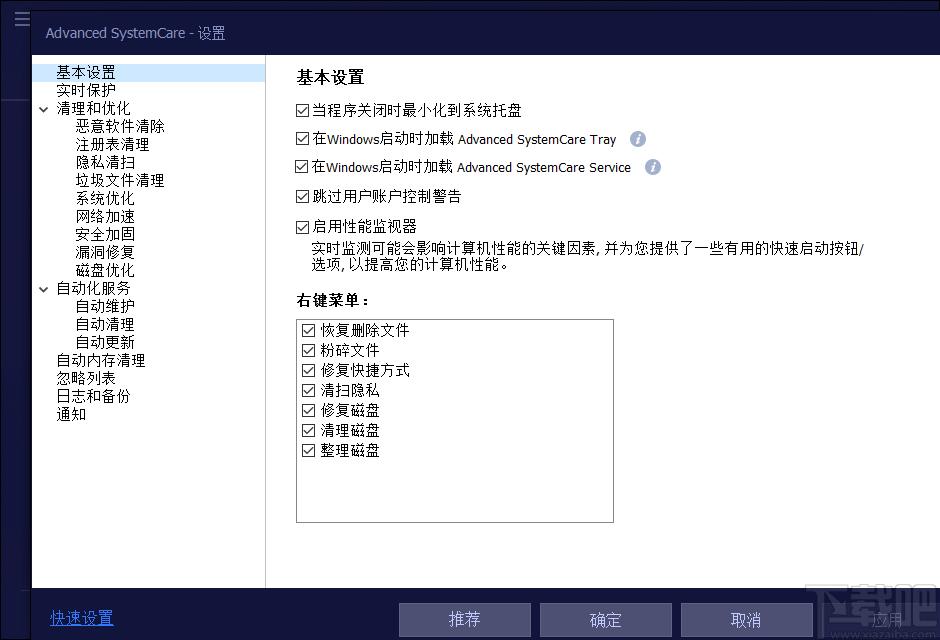
Task: Open 自动清理 settings
Action: (x=105, y=324)
